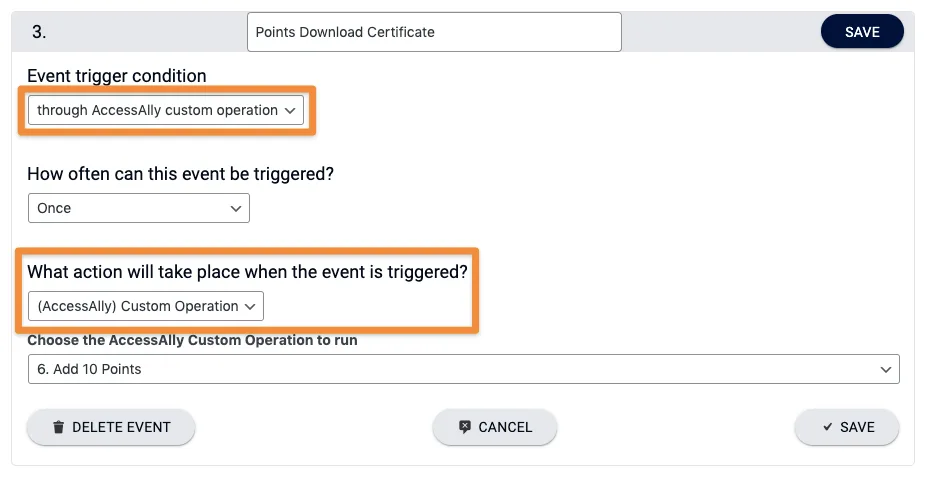This screenshot has height=477, width=926.
Task: Click the 'How often can this event be triggered?' label
Action: pos(180,173)
